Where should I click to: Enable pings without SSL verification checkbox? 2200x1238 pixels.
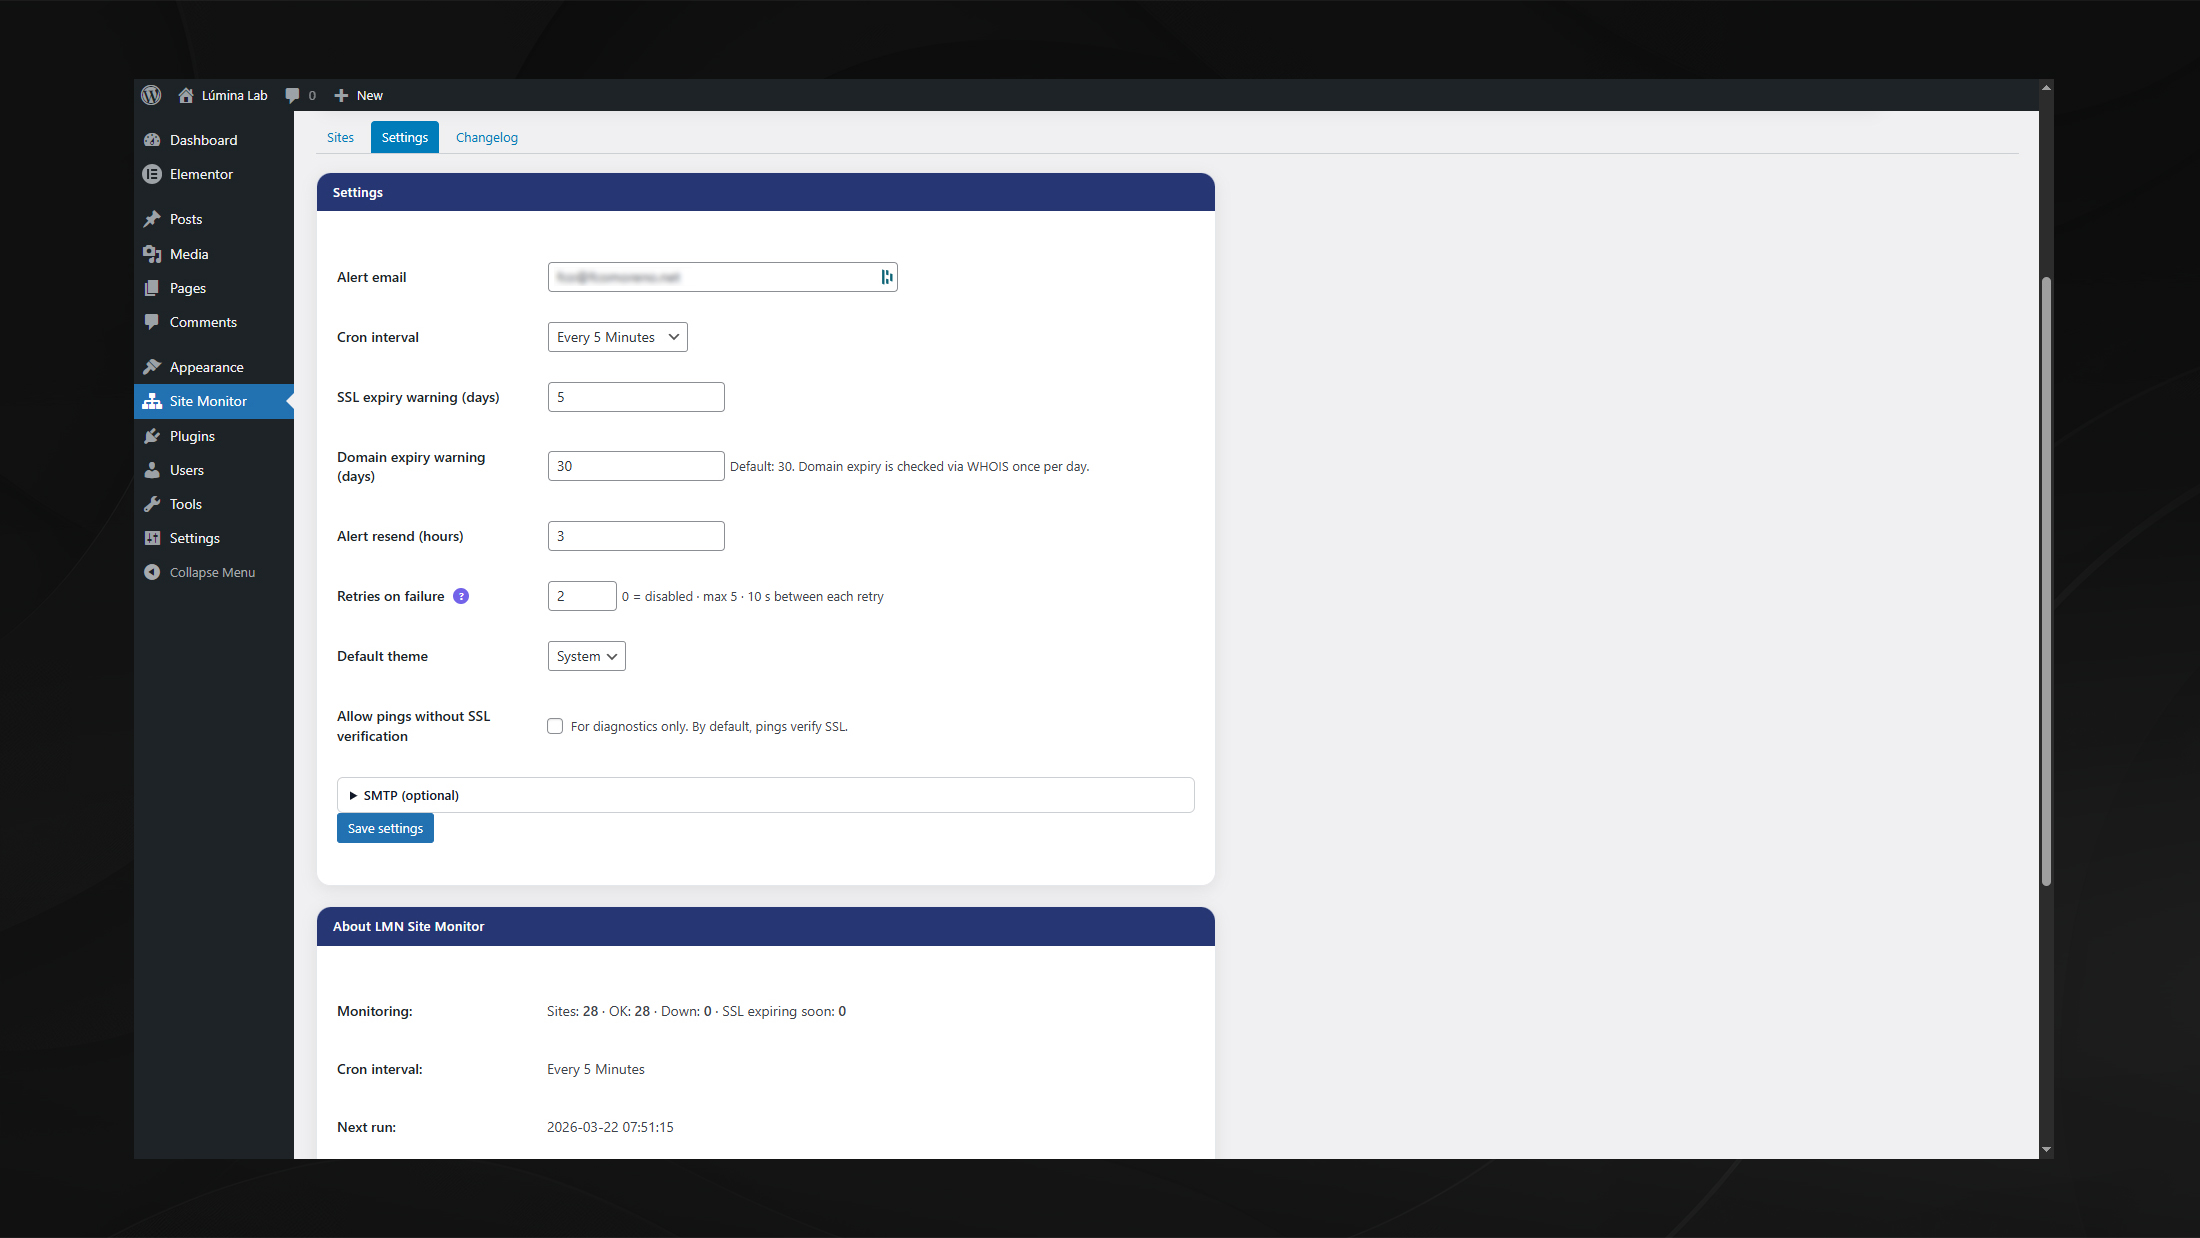555,726
